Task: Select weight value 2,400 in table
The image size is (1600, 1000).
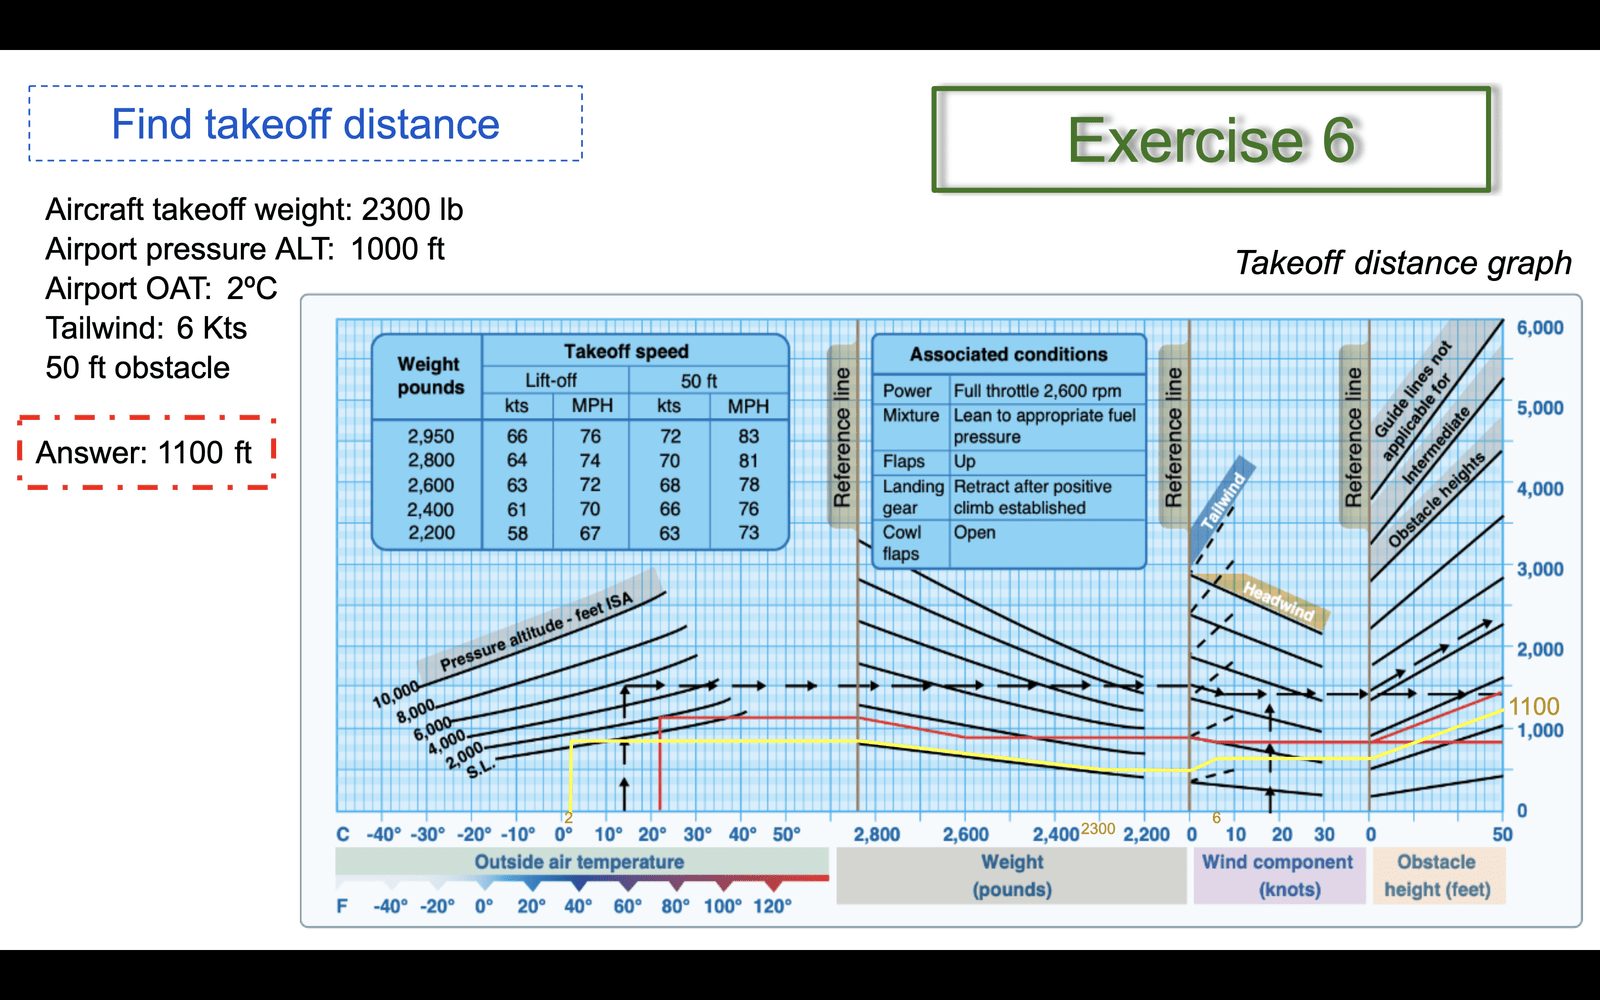Action: click(431, 509)
